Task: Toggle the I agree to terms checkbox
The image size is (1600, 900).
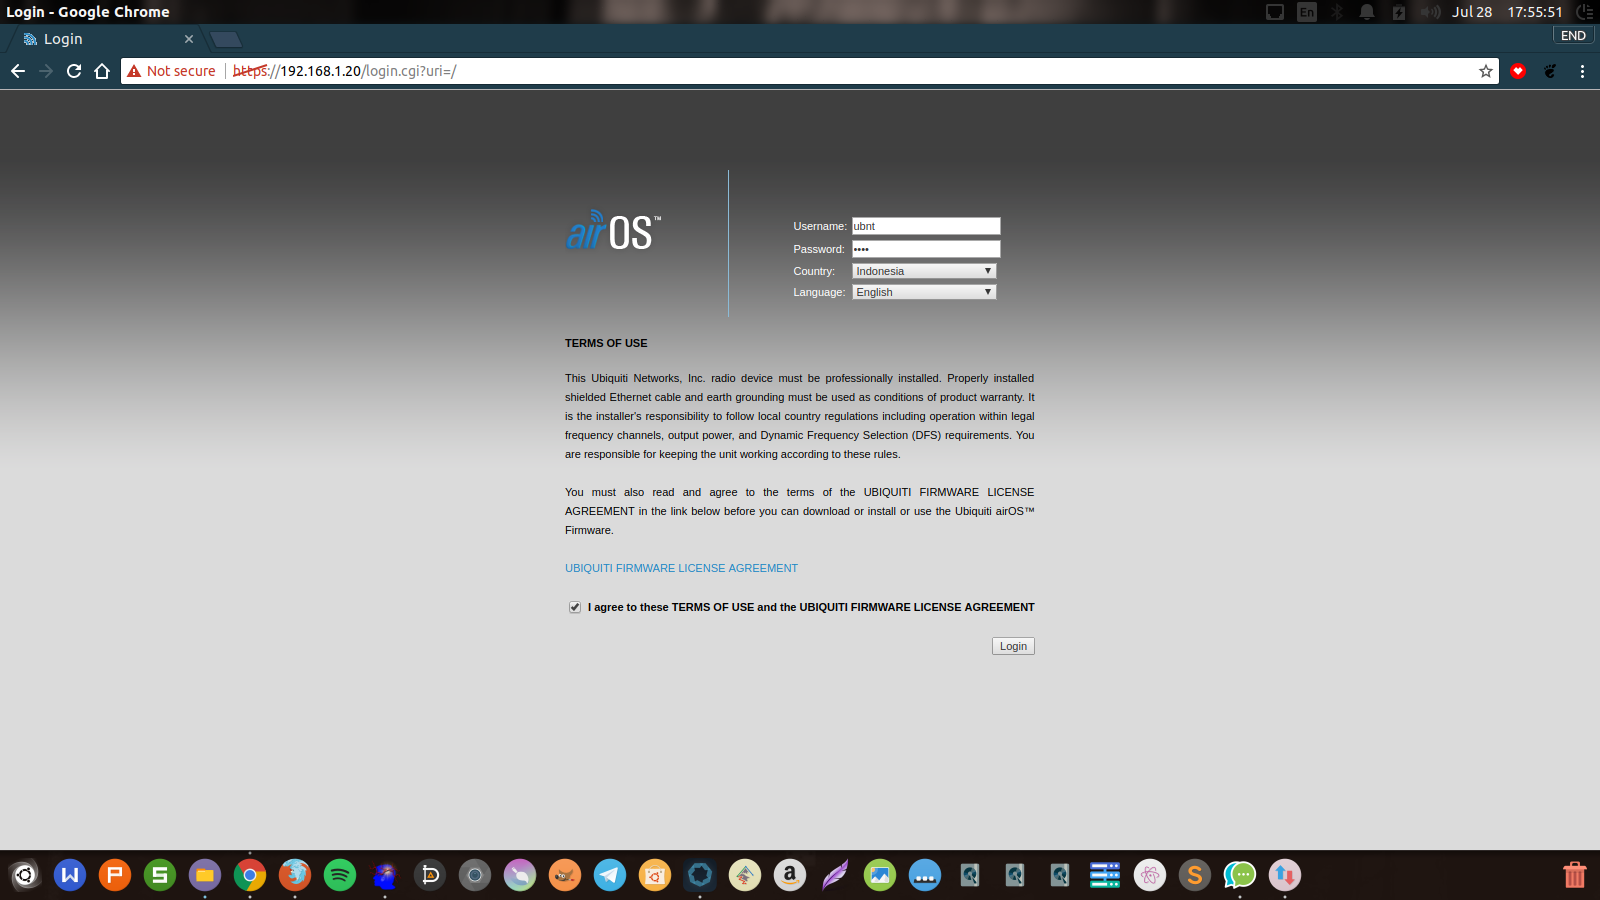Action: (575, 607)
